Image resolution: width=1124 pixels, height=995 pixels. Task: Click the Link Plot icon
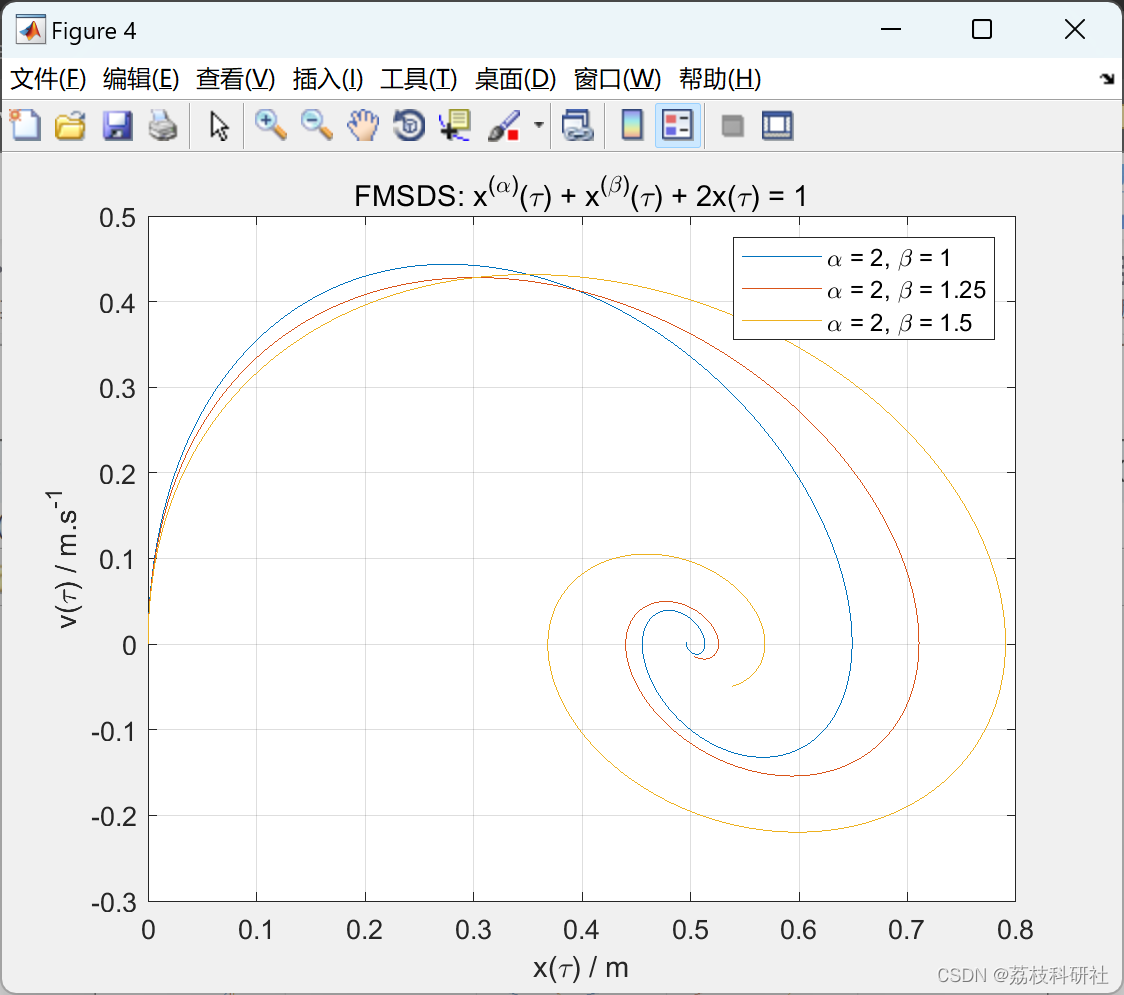pyautogui.click(x=578, y=125)
